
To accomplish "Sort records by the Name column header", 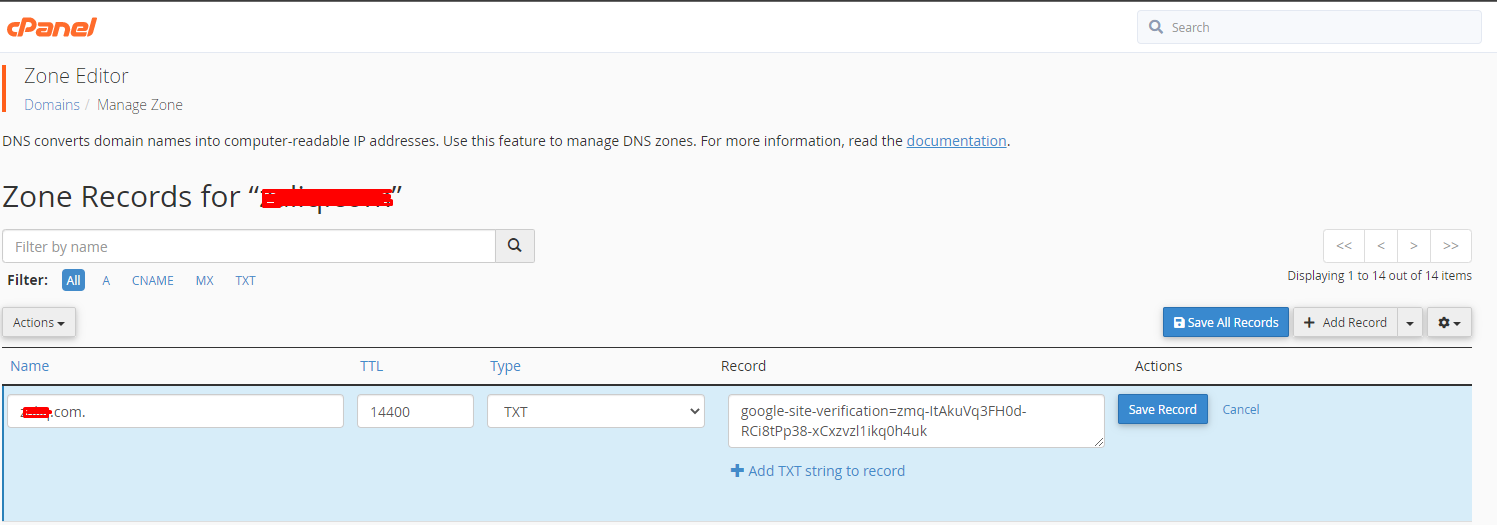I will coord(29,366).
